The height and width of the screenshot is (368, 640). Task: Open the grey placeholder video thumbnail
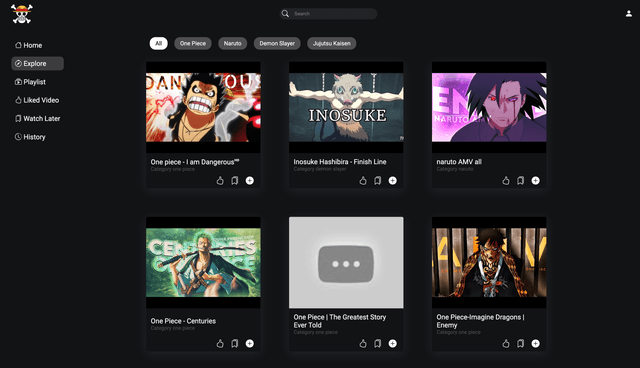pyautogui.click(x=346, y=262)
